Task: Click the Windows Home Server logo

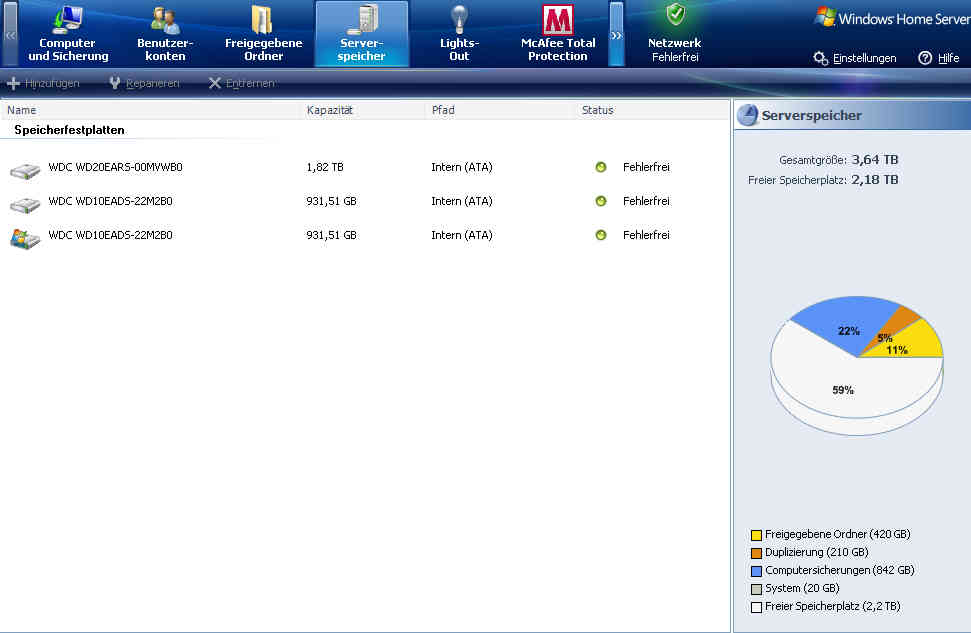Action: tap(892, 18)
